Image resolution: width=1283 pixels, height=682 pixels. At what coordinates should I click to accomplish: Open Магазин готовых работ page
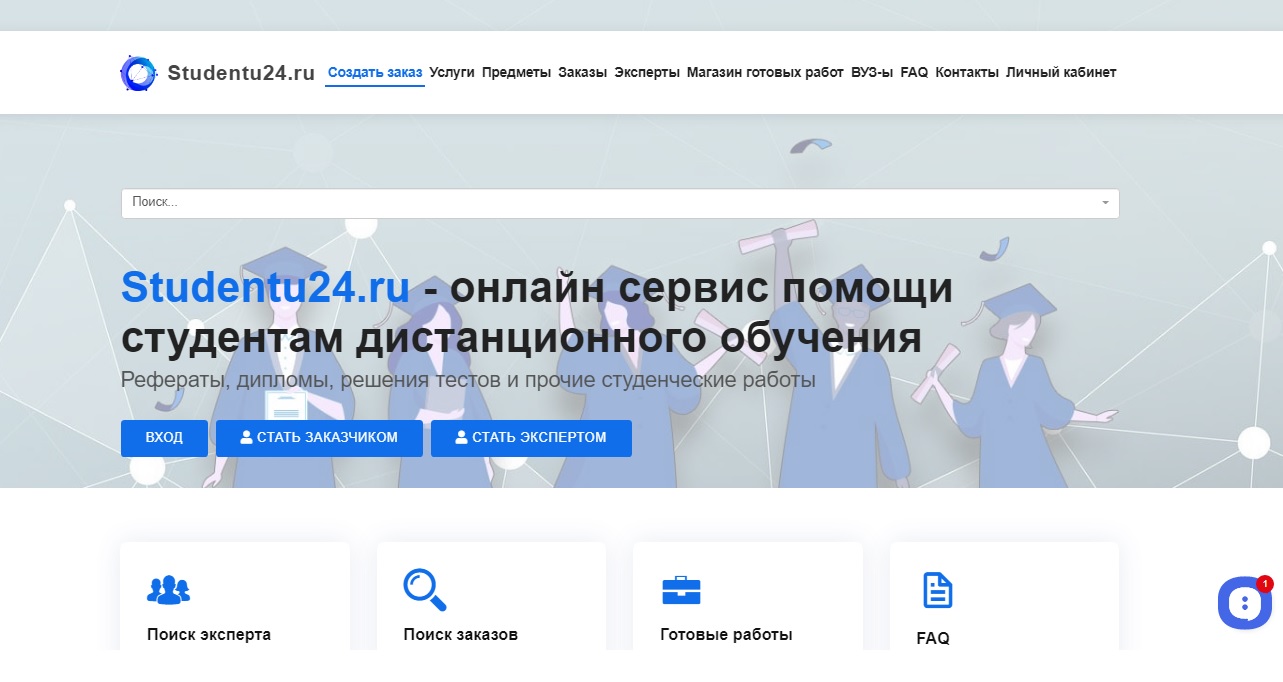pos(765,73)
